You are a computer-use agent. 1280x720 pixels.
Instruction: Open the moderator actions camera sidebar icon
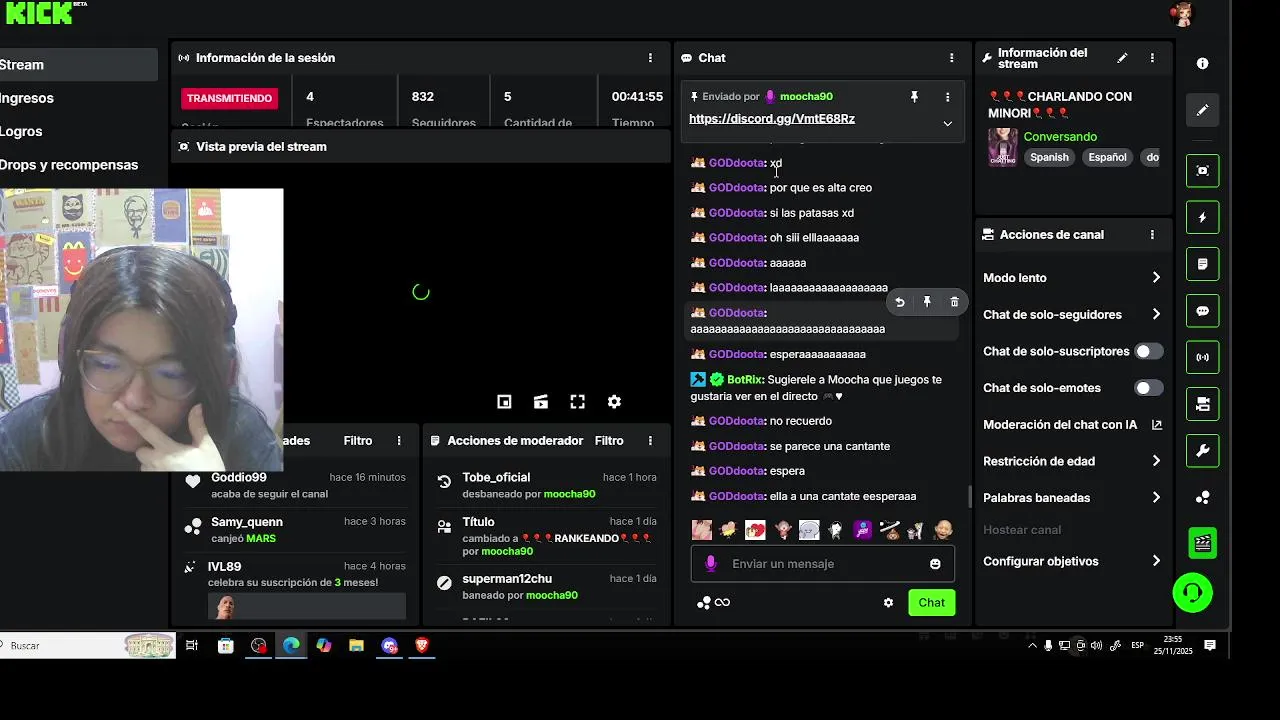click(1202, 404)
